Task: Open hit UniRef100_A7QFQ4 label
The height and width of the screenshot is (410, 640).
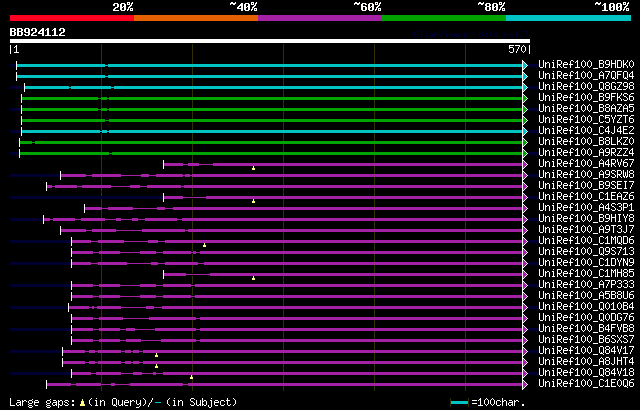Action: pos(586,75)
